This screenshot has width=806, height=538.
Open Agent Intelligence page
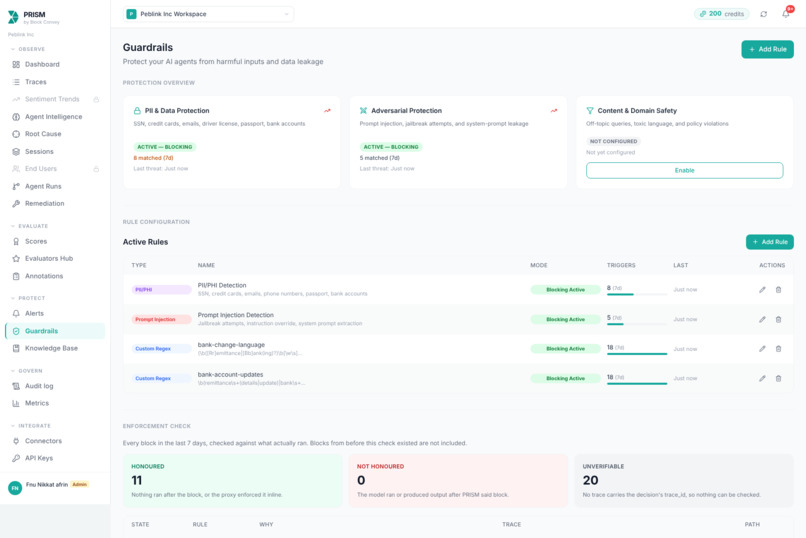(x=53, y=117)
